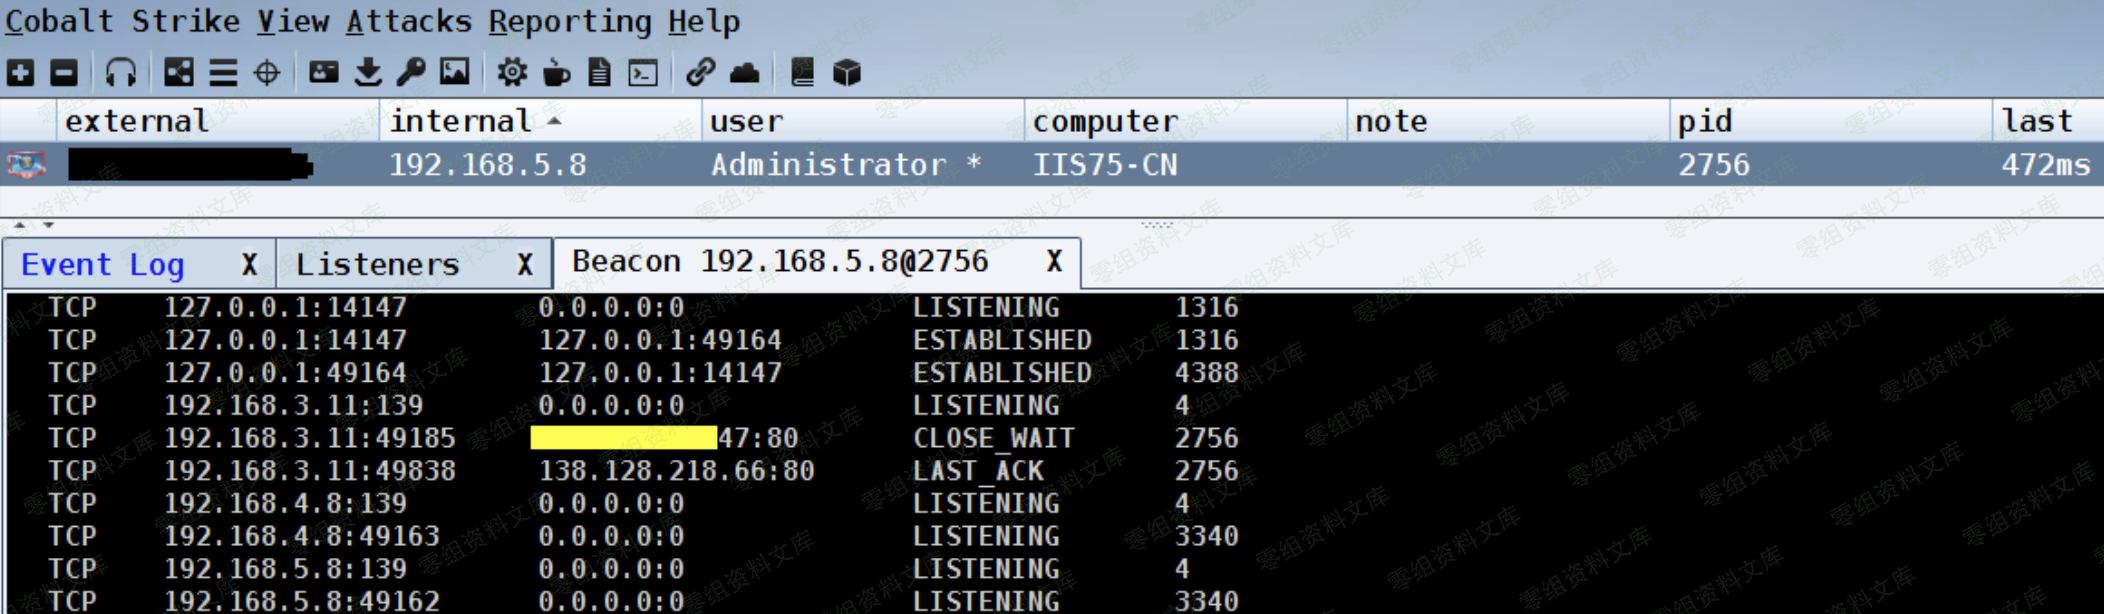The height and width of the screenshot is (614, 2104).
Task: Show targets view using crosshair icon
Action: (x=267, y=72)
